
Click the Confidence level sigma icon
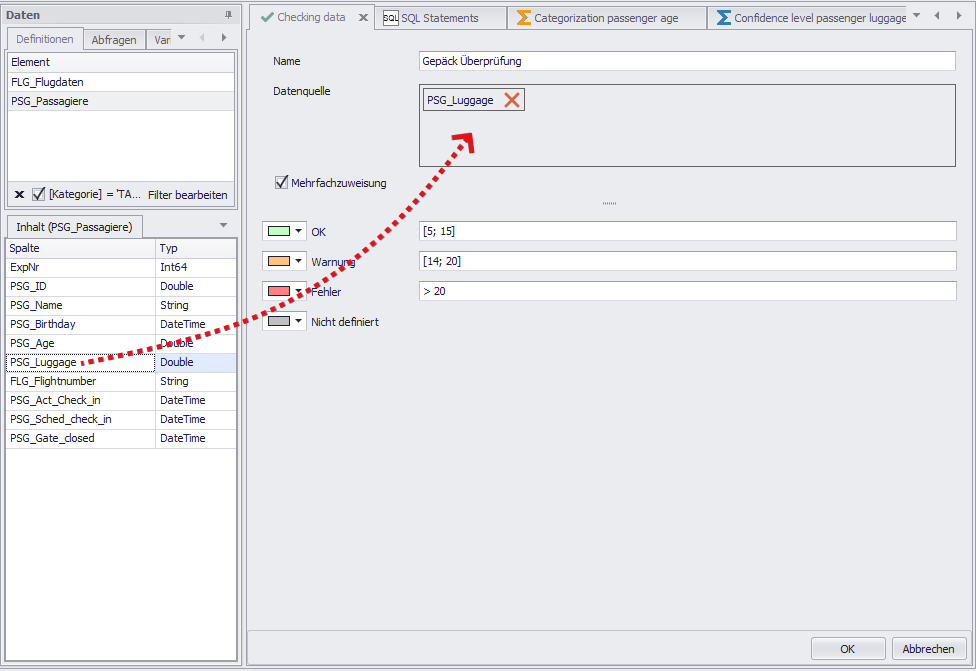click(723, 18)
